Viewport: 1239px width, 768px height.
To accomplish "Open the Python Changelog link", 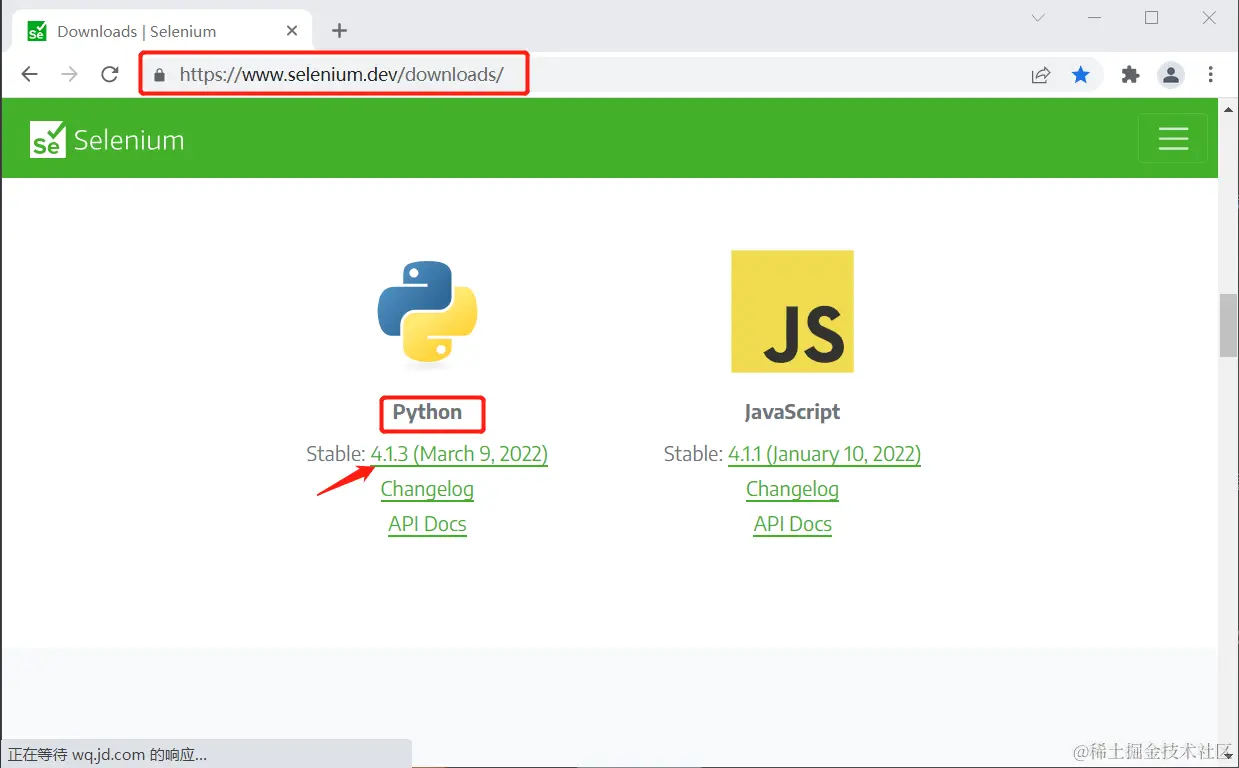I will (427, 489).
